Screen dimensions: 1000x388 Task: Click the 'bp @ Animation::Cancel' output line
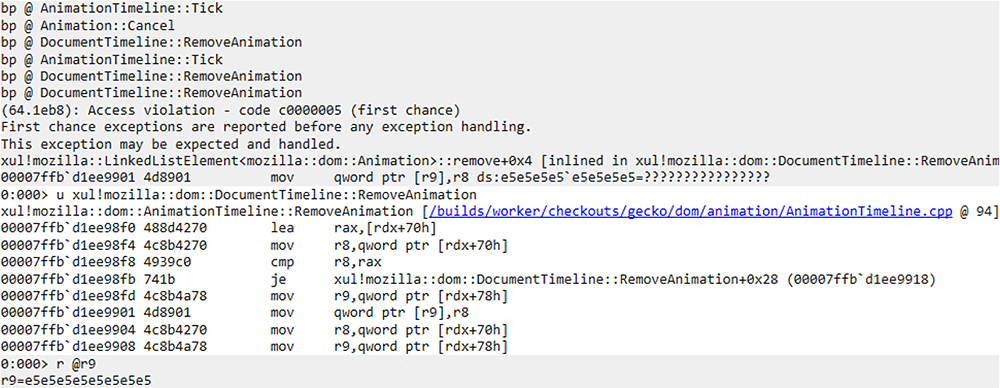[88, 26]
